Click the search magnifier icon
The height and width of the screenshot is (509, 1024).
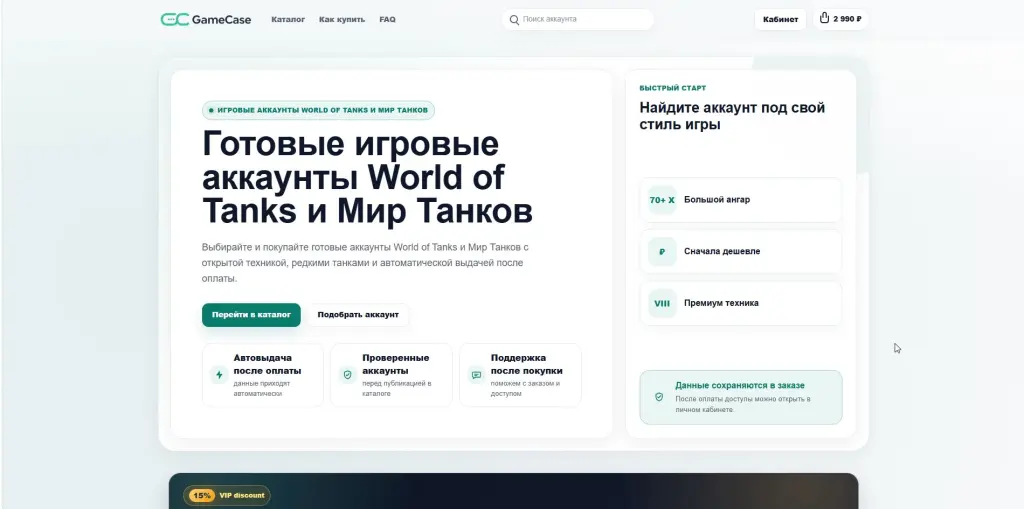click(514, 20)
